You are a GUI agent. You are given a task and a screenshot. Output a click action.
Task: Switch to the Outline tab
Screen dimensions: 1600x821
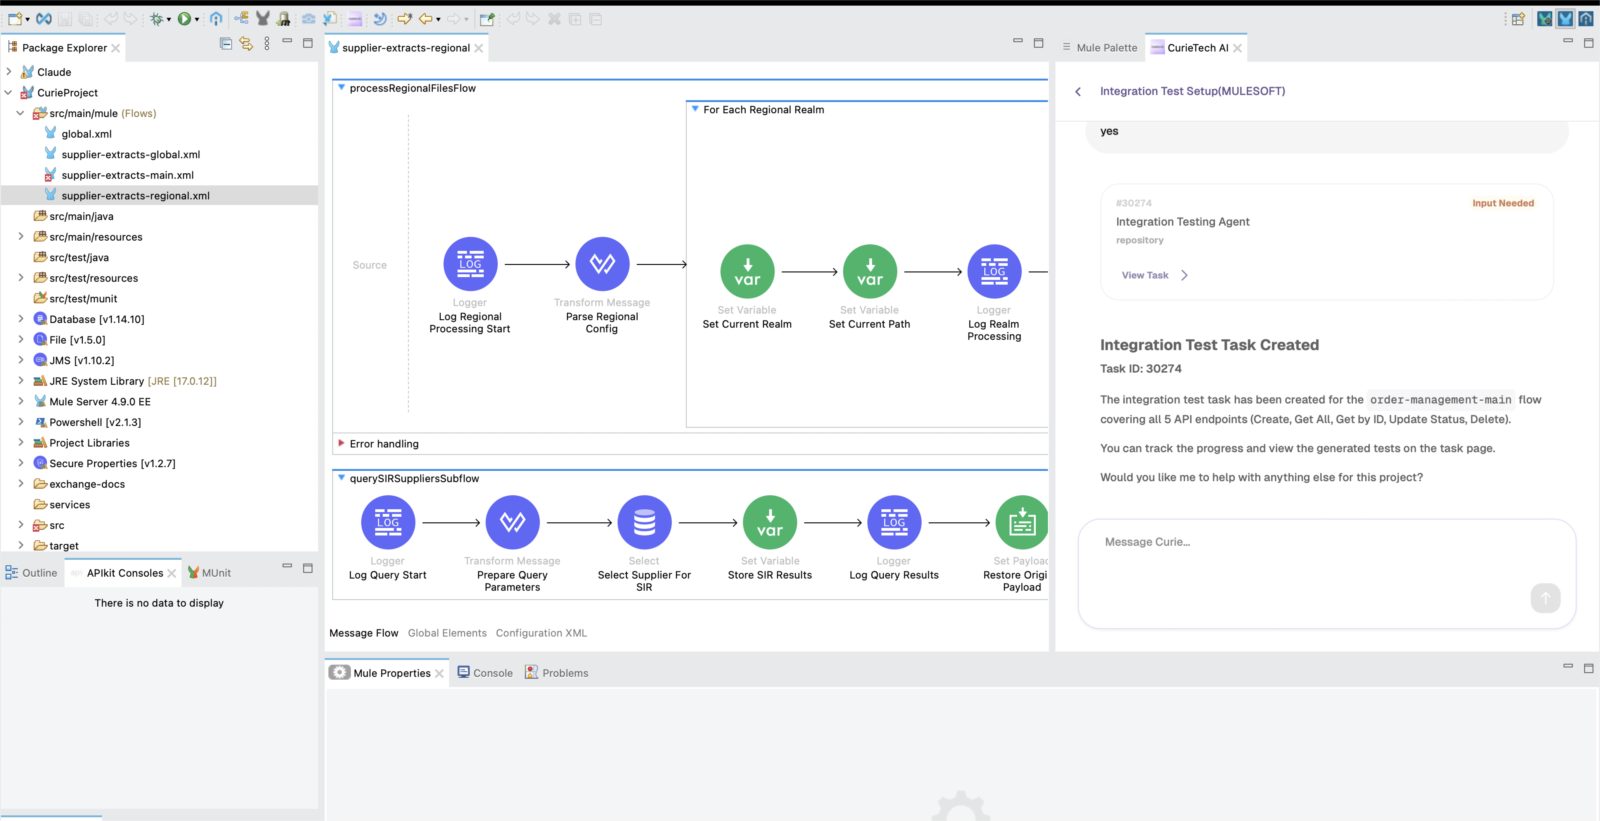(31, 573)
